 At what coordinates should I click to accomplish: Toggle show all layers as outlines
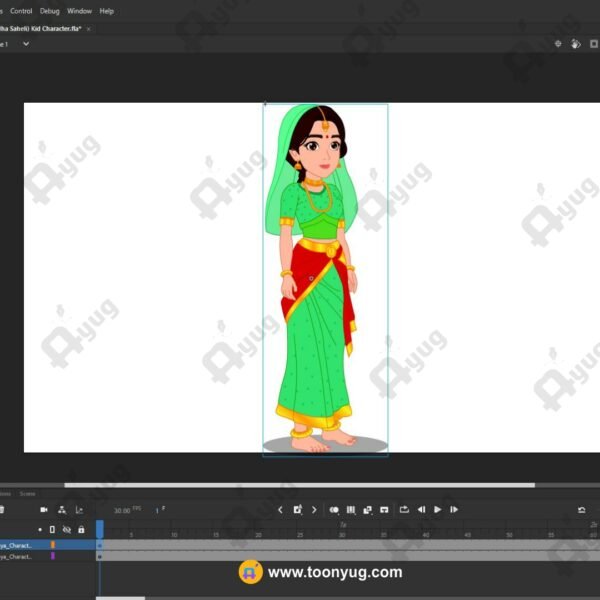[x=52, y=530]
